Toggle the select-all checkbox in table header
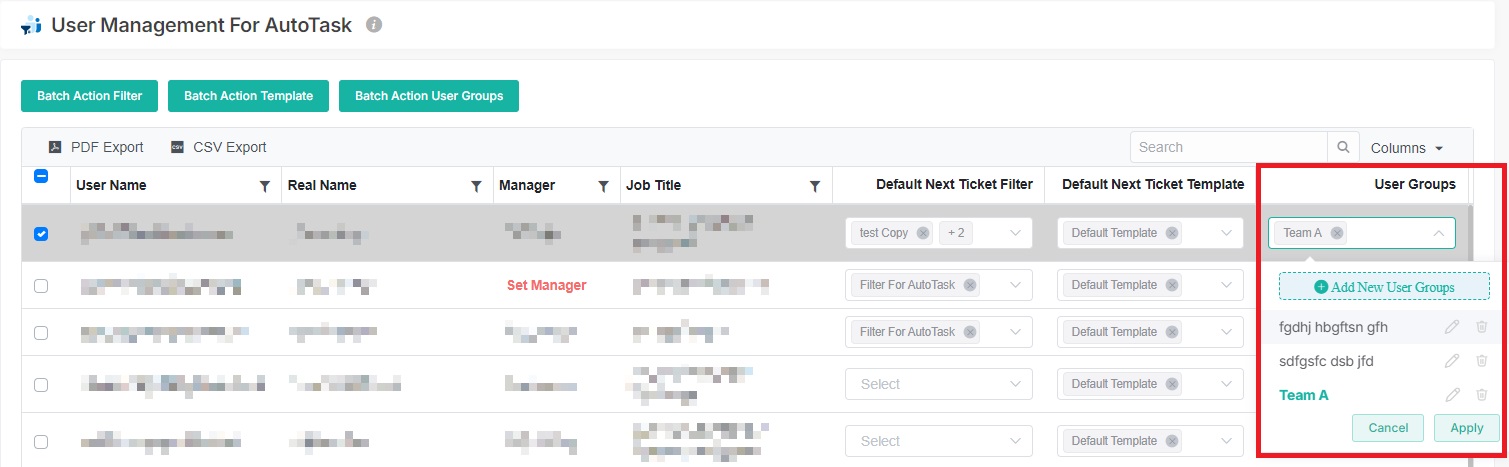Image resolution: width=1509 pixels, height=467 pixels. [x=41, y=177]
